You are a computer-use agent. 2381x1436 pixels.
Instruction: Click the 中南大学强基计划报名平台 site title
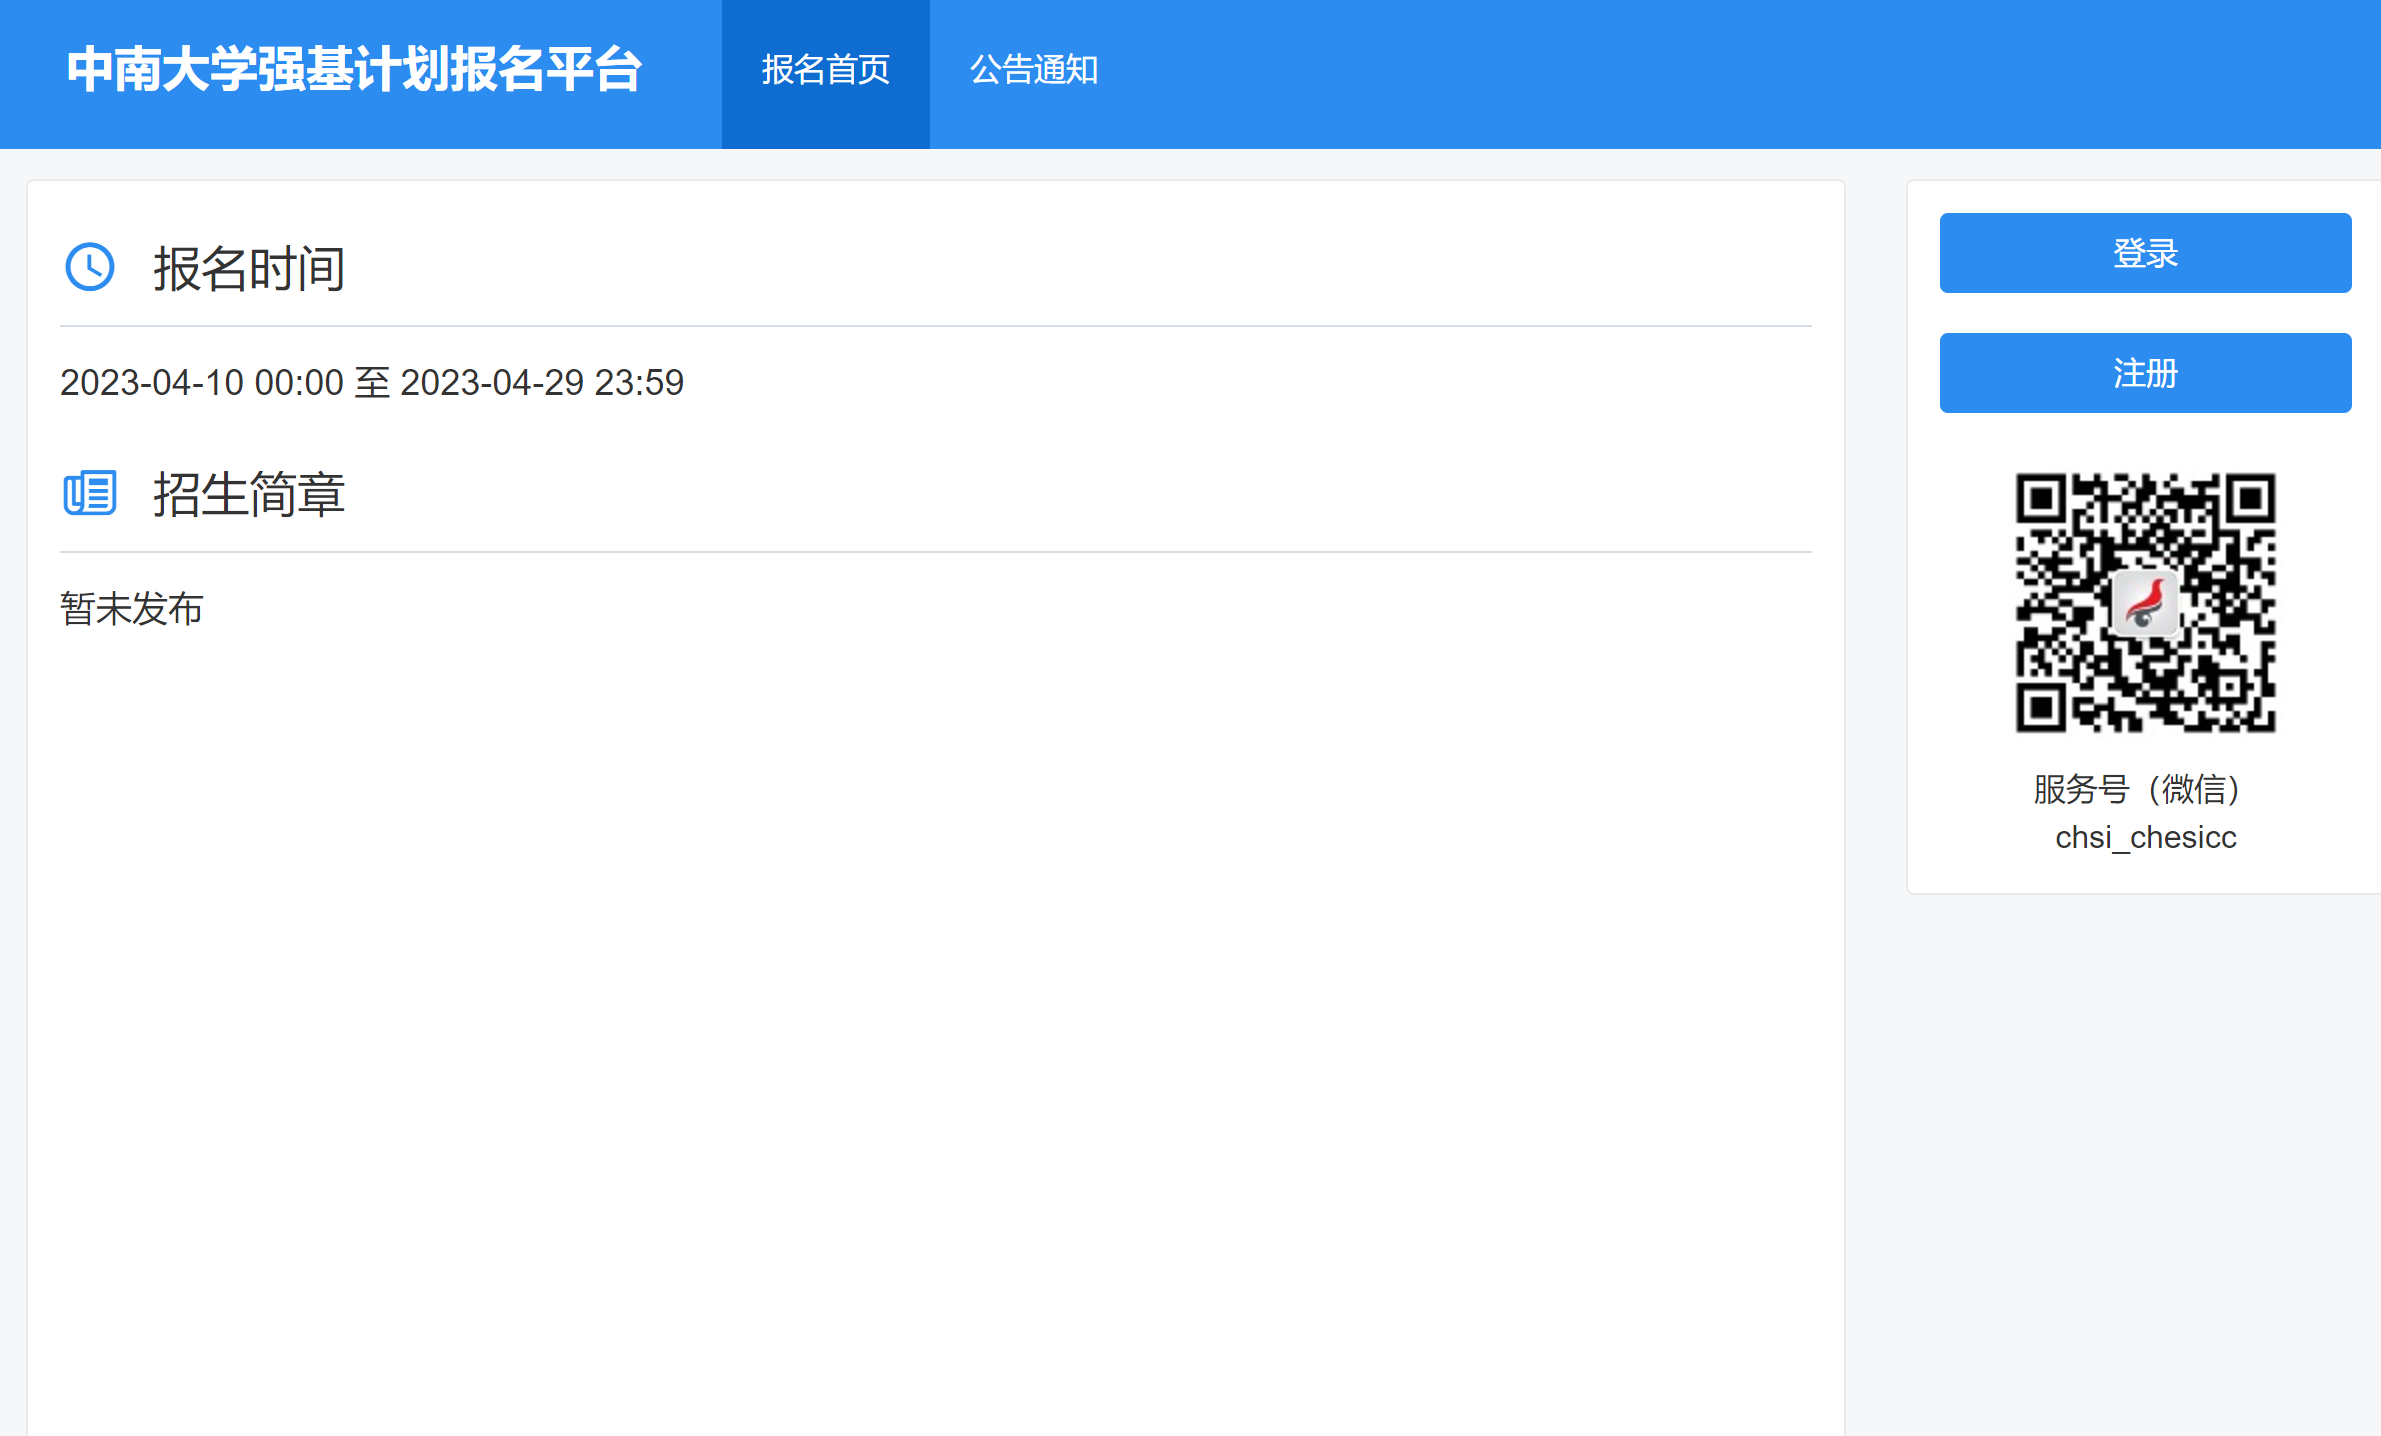[354, 70]
